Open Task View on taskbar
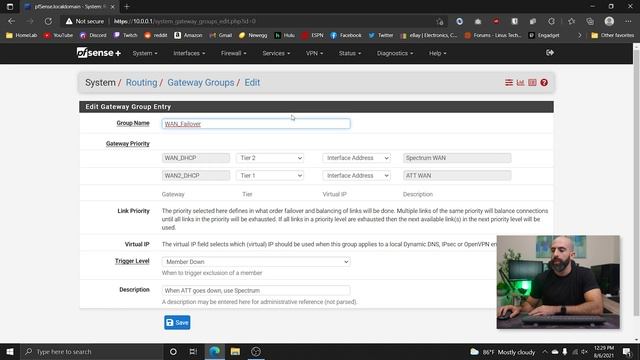 [x=193, y=351]
